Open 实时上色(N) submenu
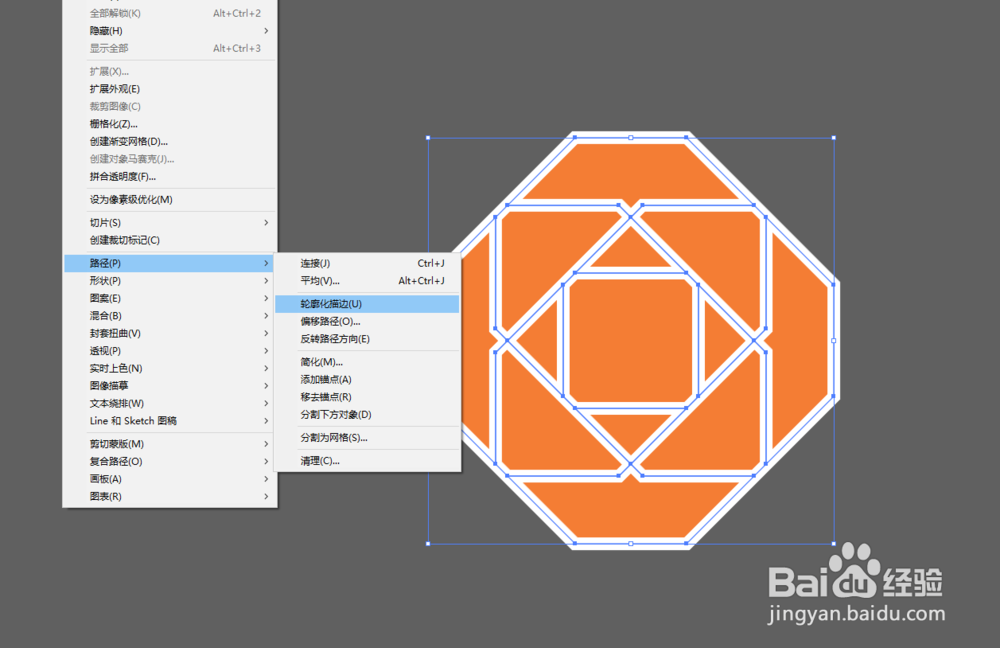 [x=170, y=368]
